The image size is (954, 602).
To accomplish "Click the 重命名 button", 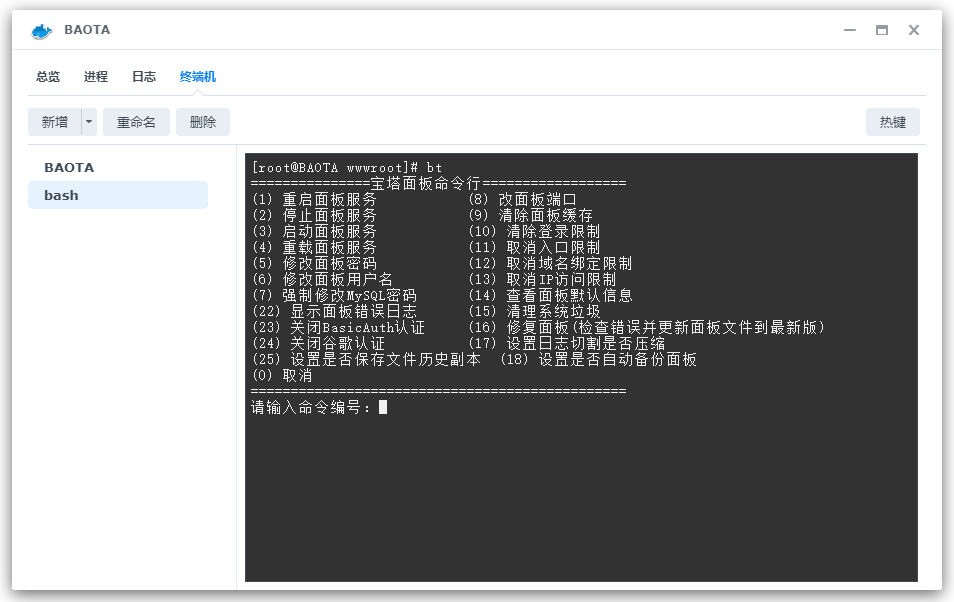I will (136, 121).
